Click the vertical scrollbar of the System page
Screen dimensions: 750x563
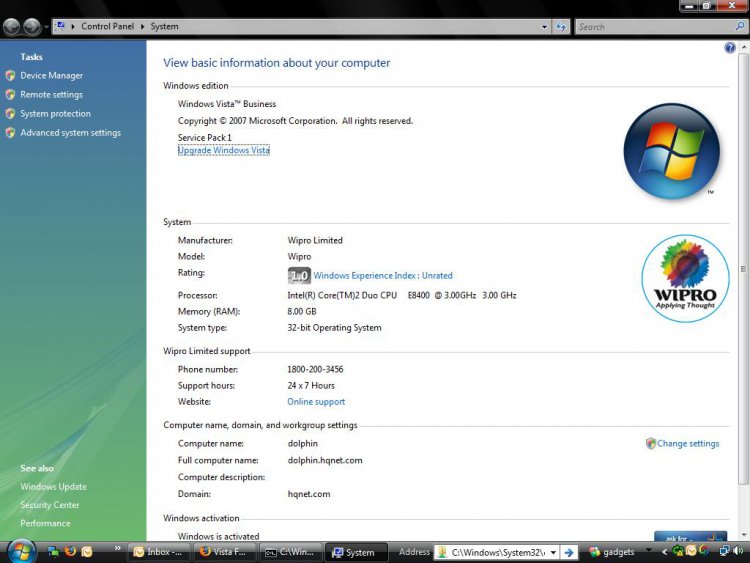743,268
